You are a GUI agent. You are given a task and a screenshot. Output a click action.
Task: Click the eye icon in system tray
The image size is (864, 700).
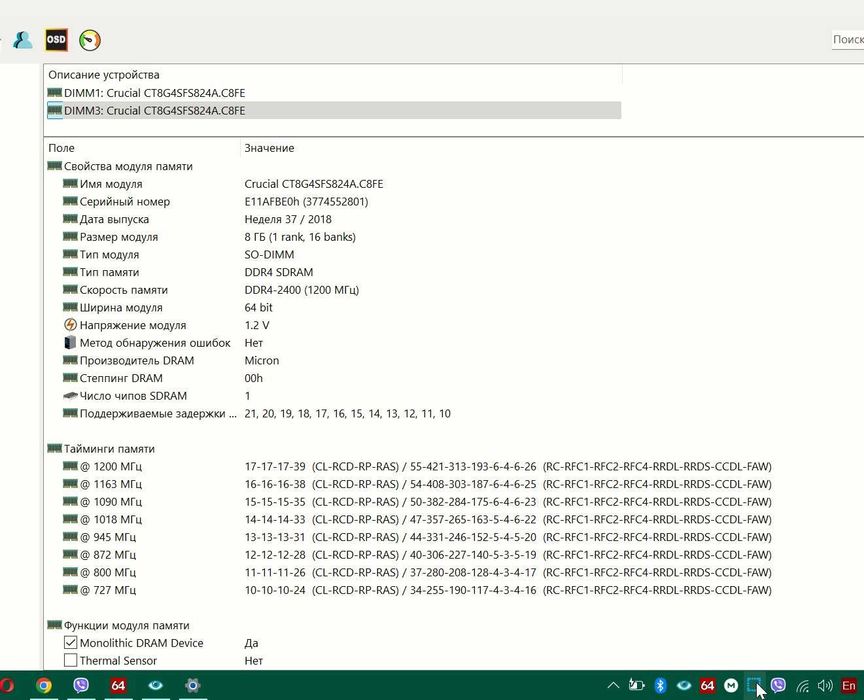tap(684, 685)
